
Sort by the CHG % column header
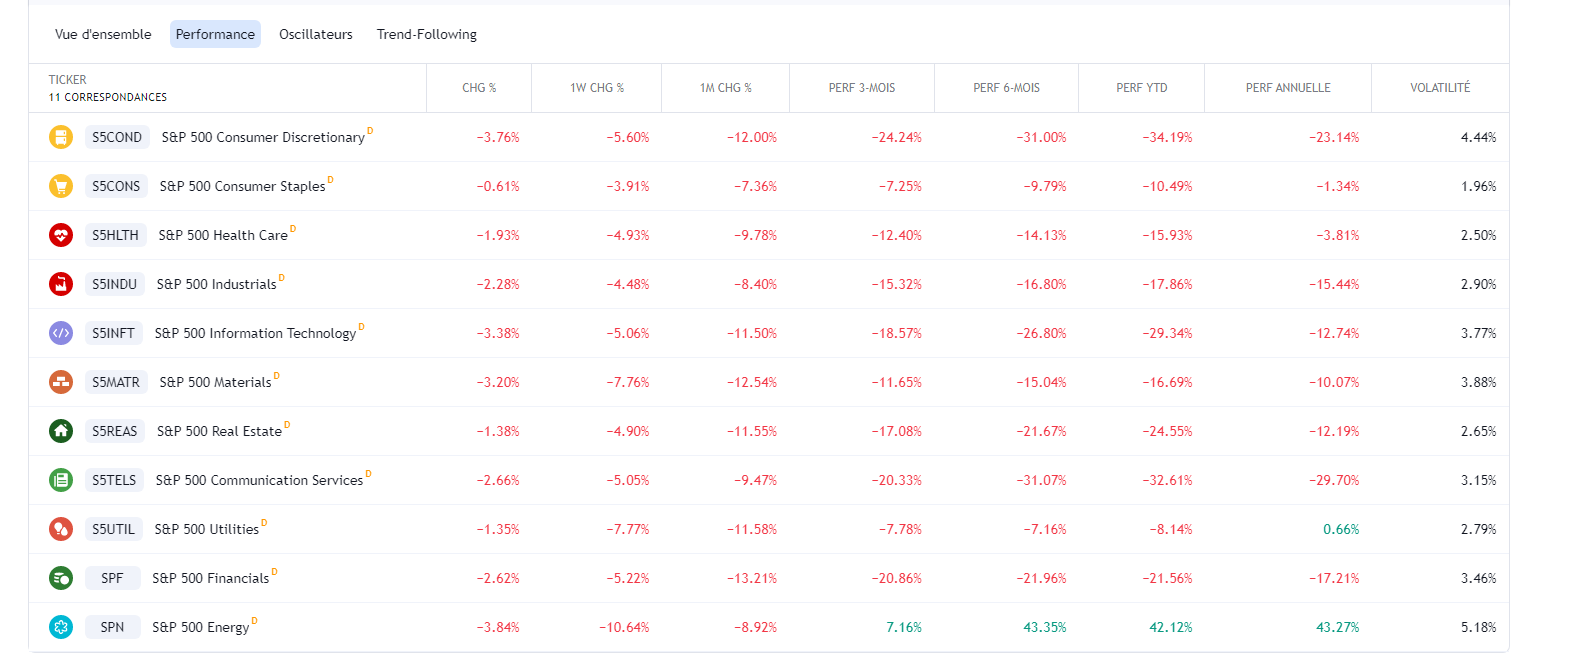click(x=479, y=88)
